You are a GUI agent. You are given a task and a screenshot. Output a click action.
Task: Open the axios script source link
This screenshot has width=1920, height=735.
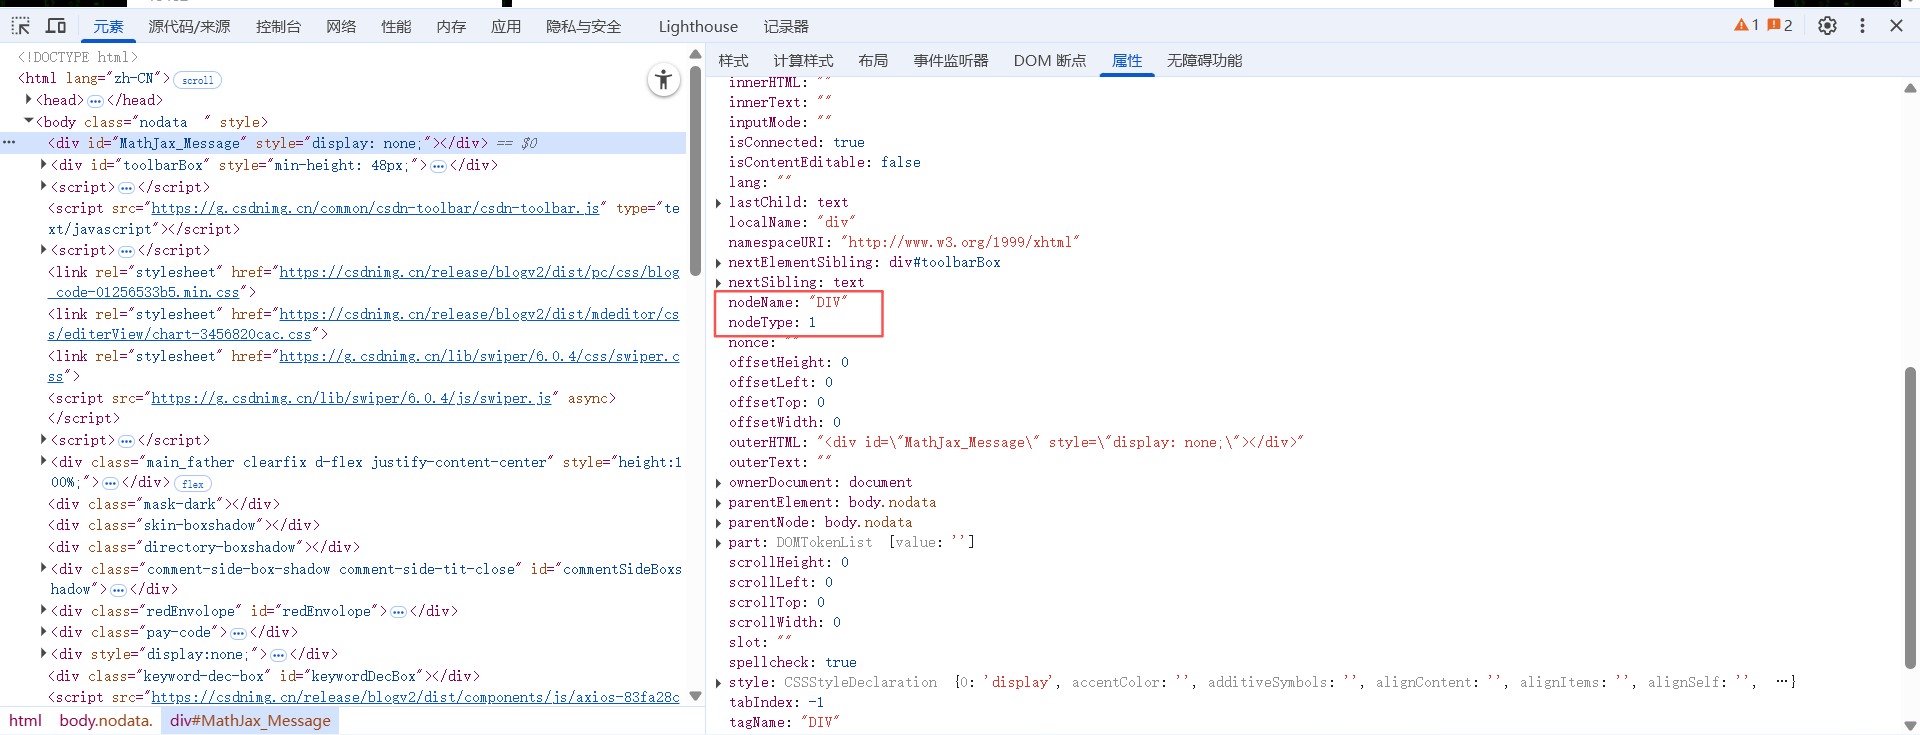(x=415, y=697)
